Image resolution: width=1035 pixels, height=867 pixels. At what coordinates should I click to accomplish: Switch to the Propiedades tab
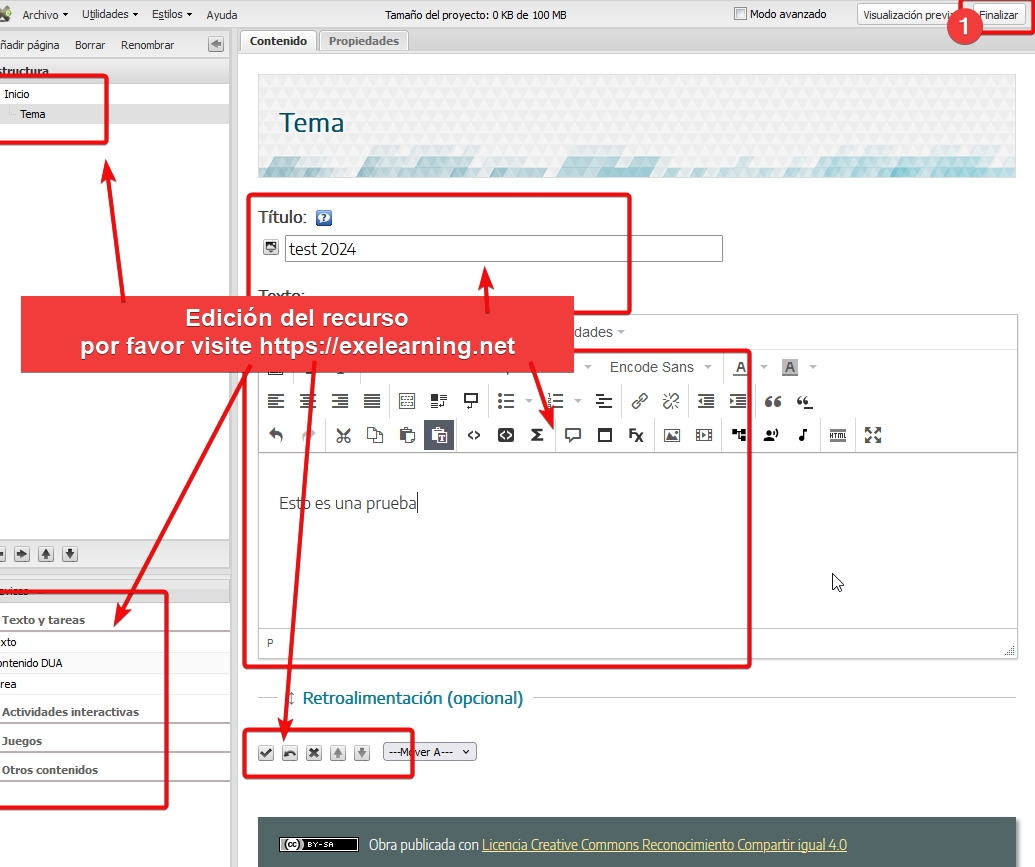tap(364, 41)
